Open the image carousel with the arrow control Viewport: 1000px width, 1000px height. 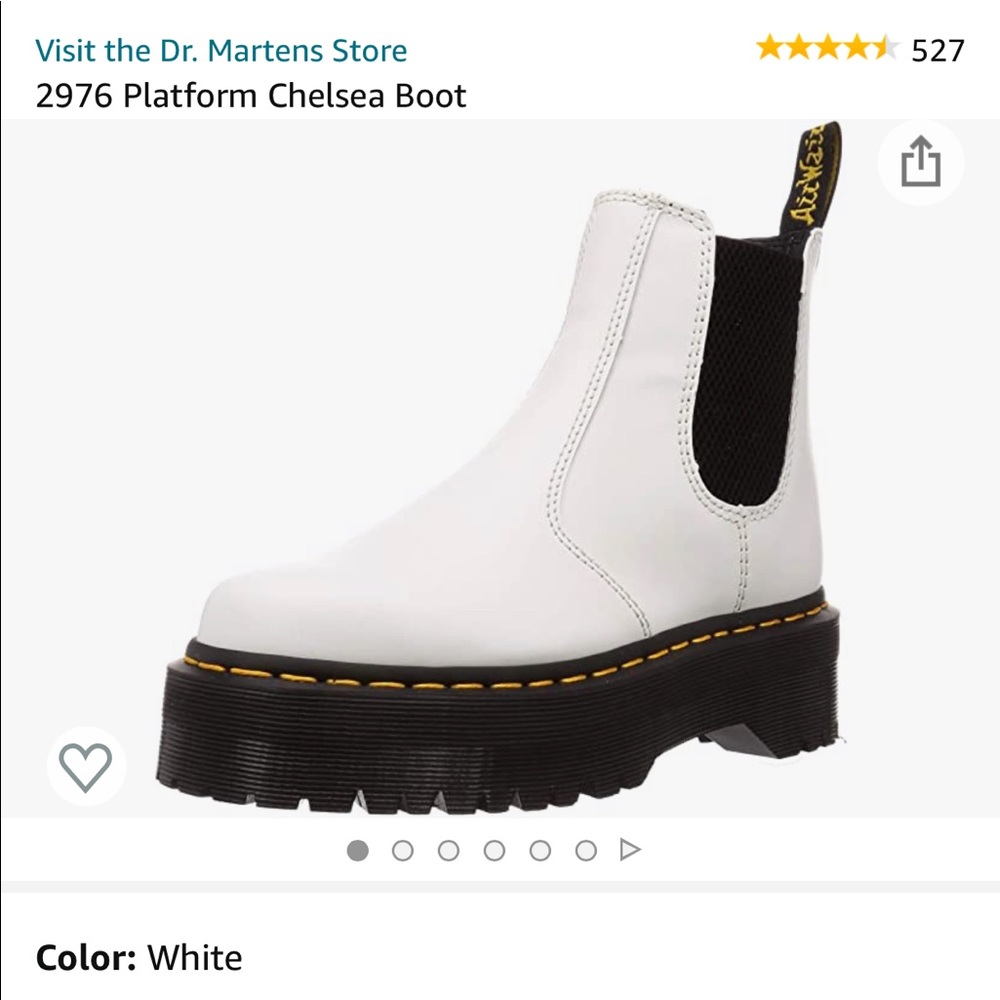(x=629, y=851)
